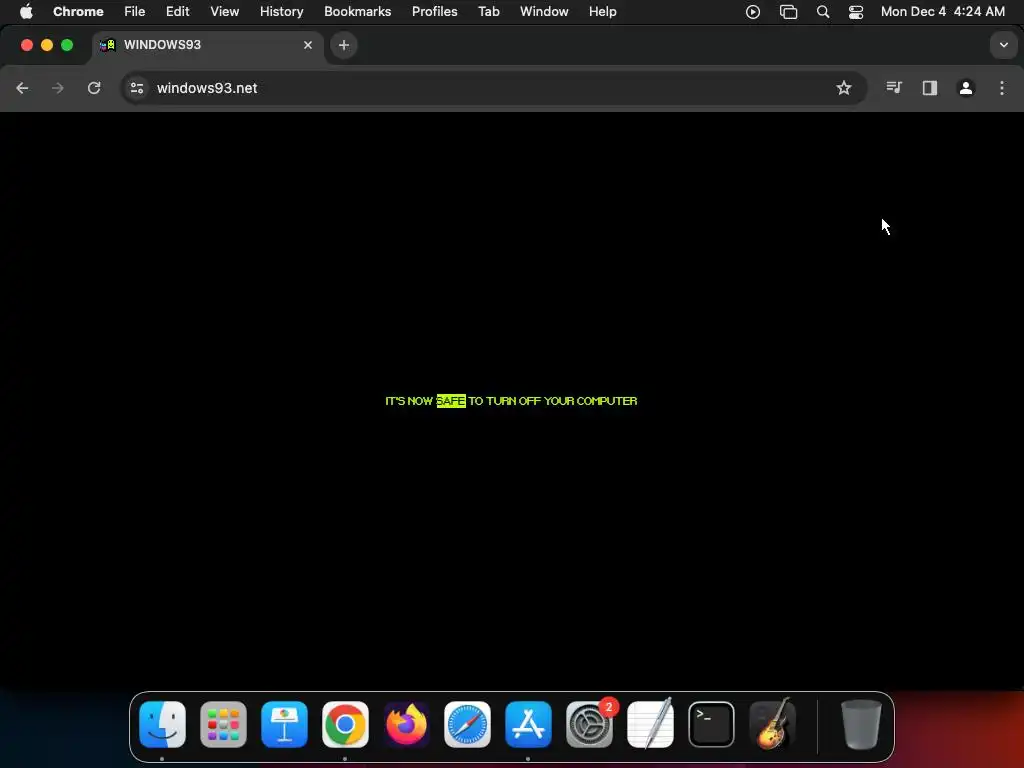Click the highlighted word SAFE
Screen dimensions: 1024x768
[x=451, y=401]
